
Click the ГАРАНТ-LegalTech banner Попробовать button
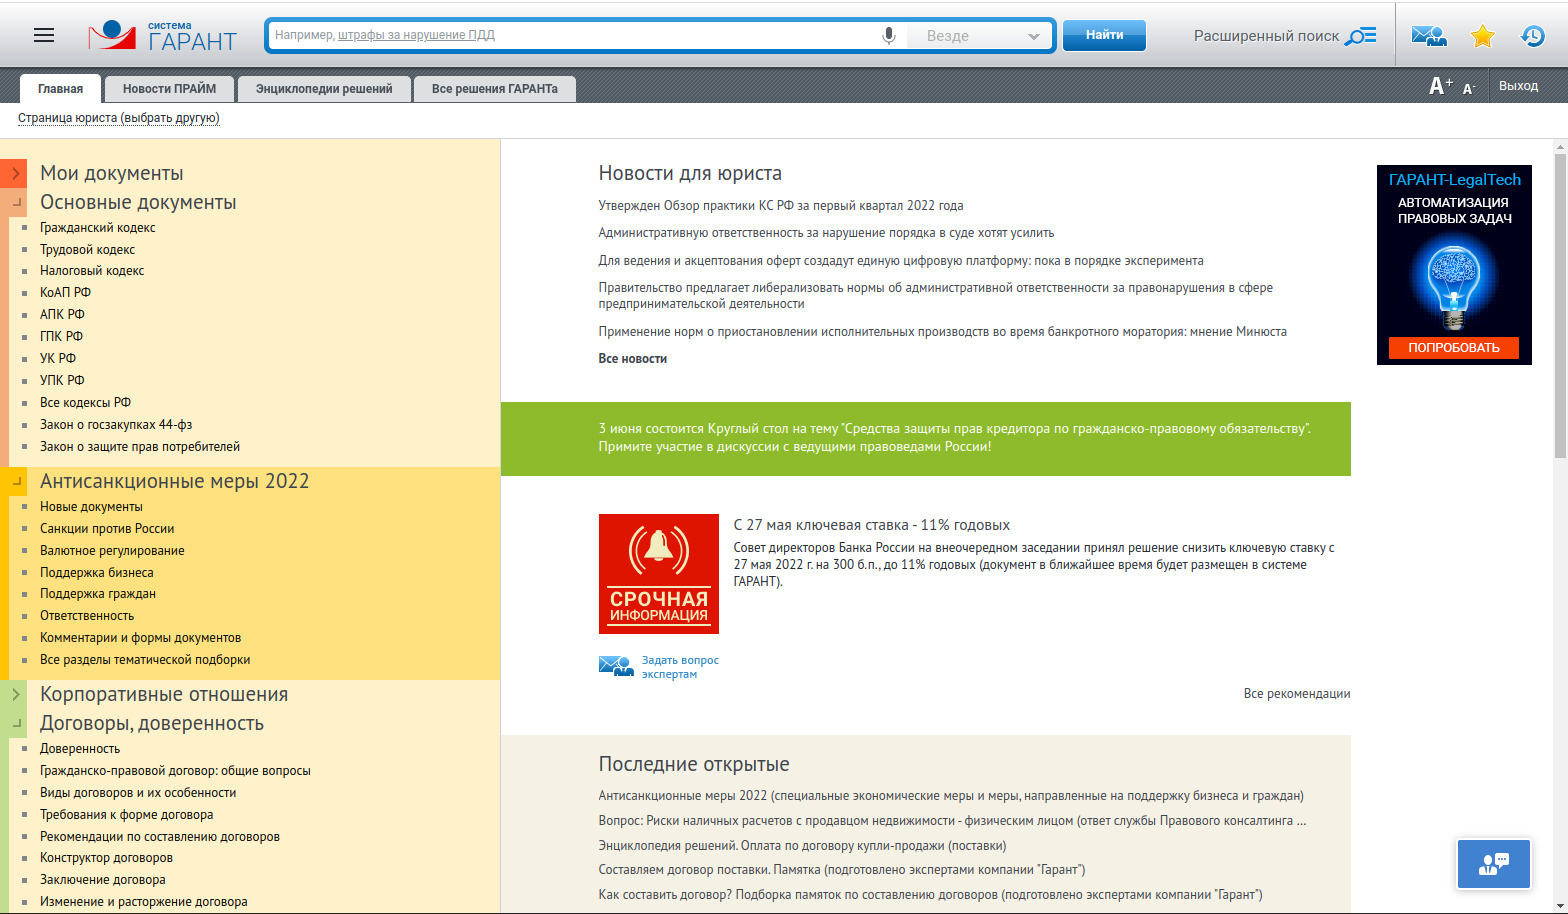pyautogui.click(x=1454, y=348)
